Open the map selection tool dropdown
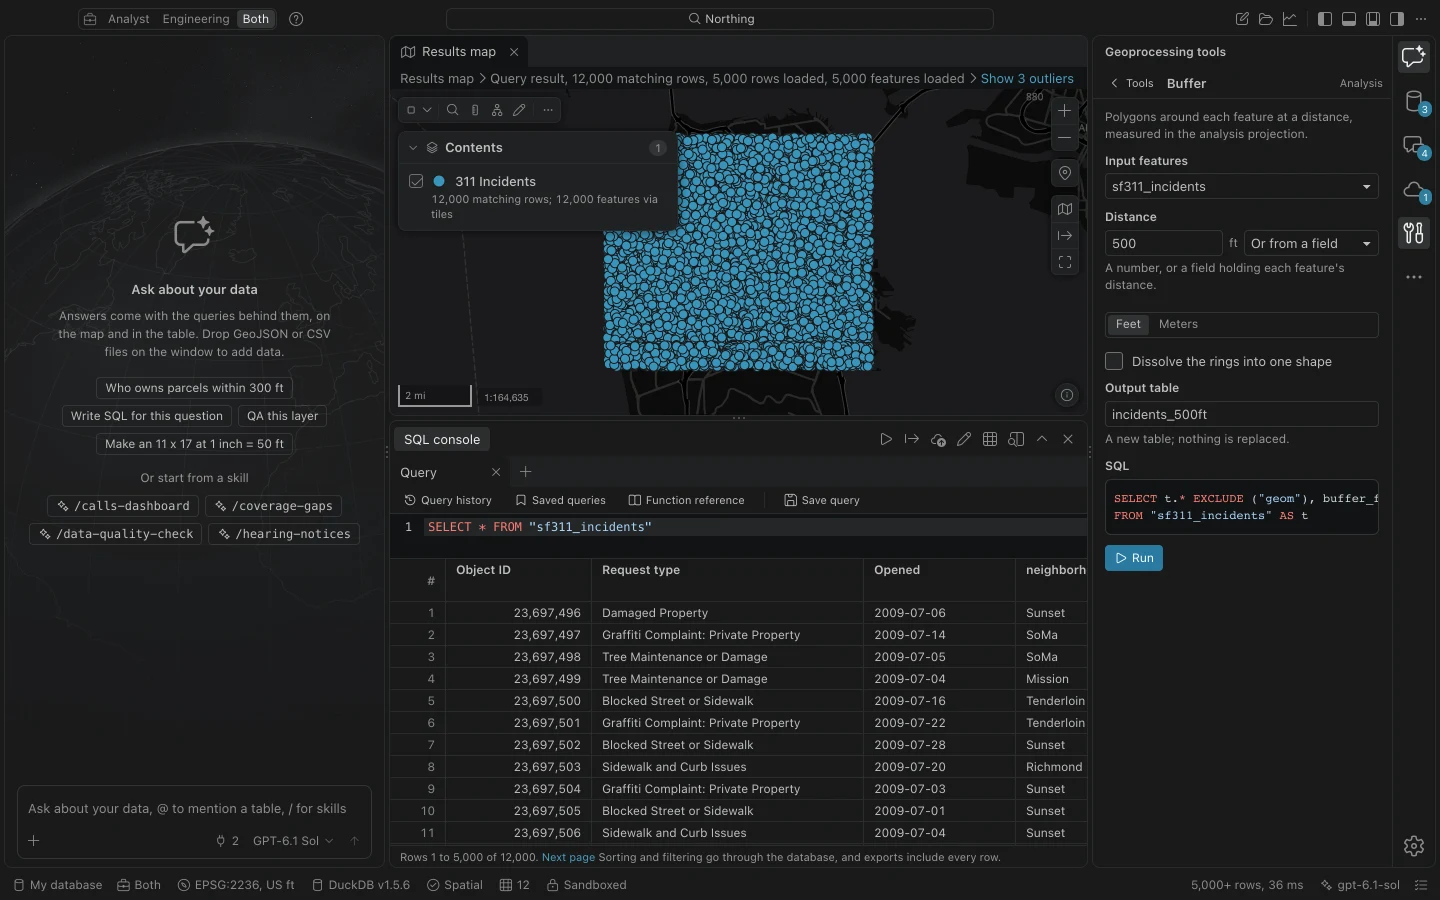The height and width of the screenshot is (900, 1440). click(419, 110)
